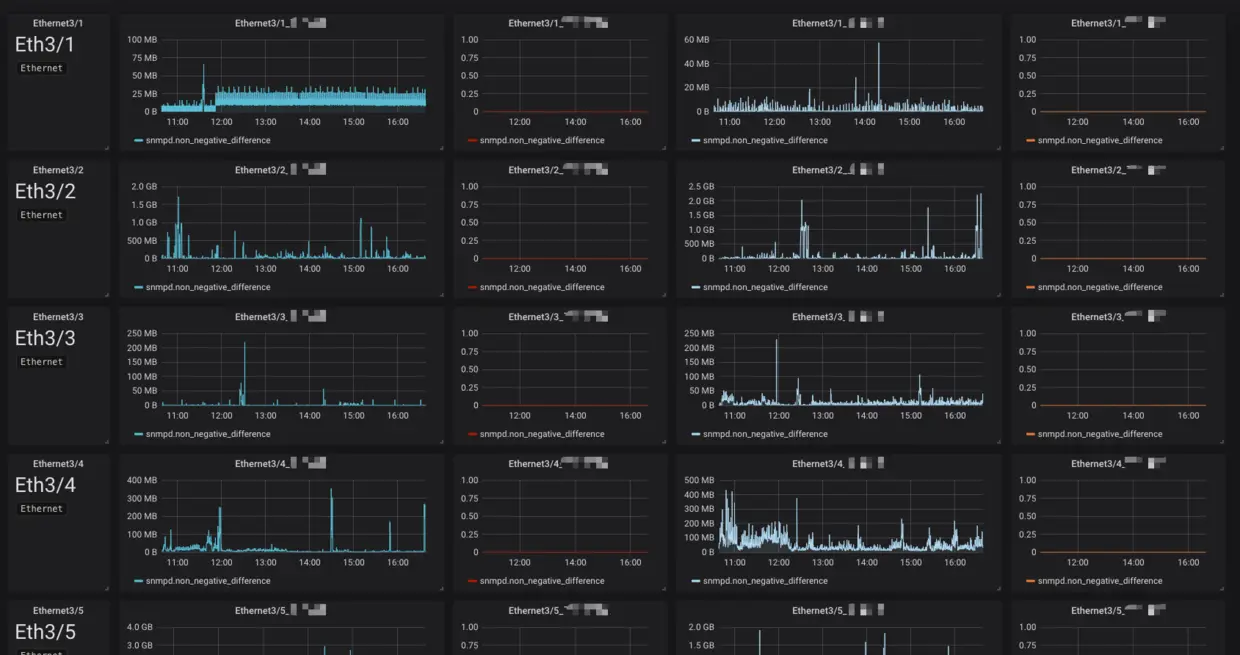The height and width of the screenshot is (655, 1240).
Task: Open title menu of Ethernet3/4 pale-blue-series graph
Action: pyautogui.click(x=838, y=463)
